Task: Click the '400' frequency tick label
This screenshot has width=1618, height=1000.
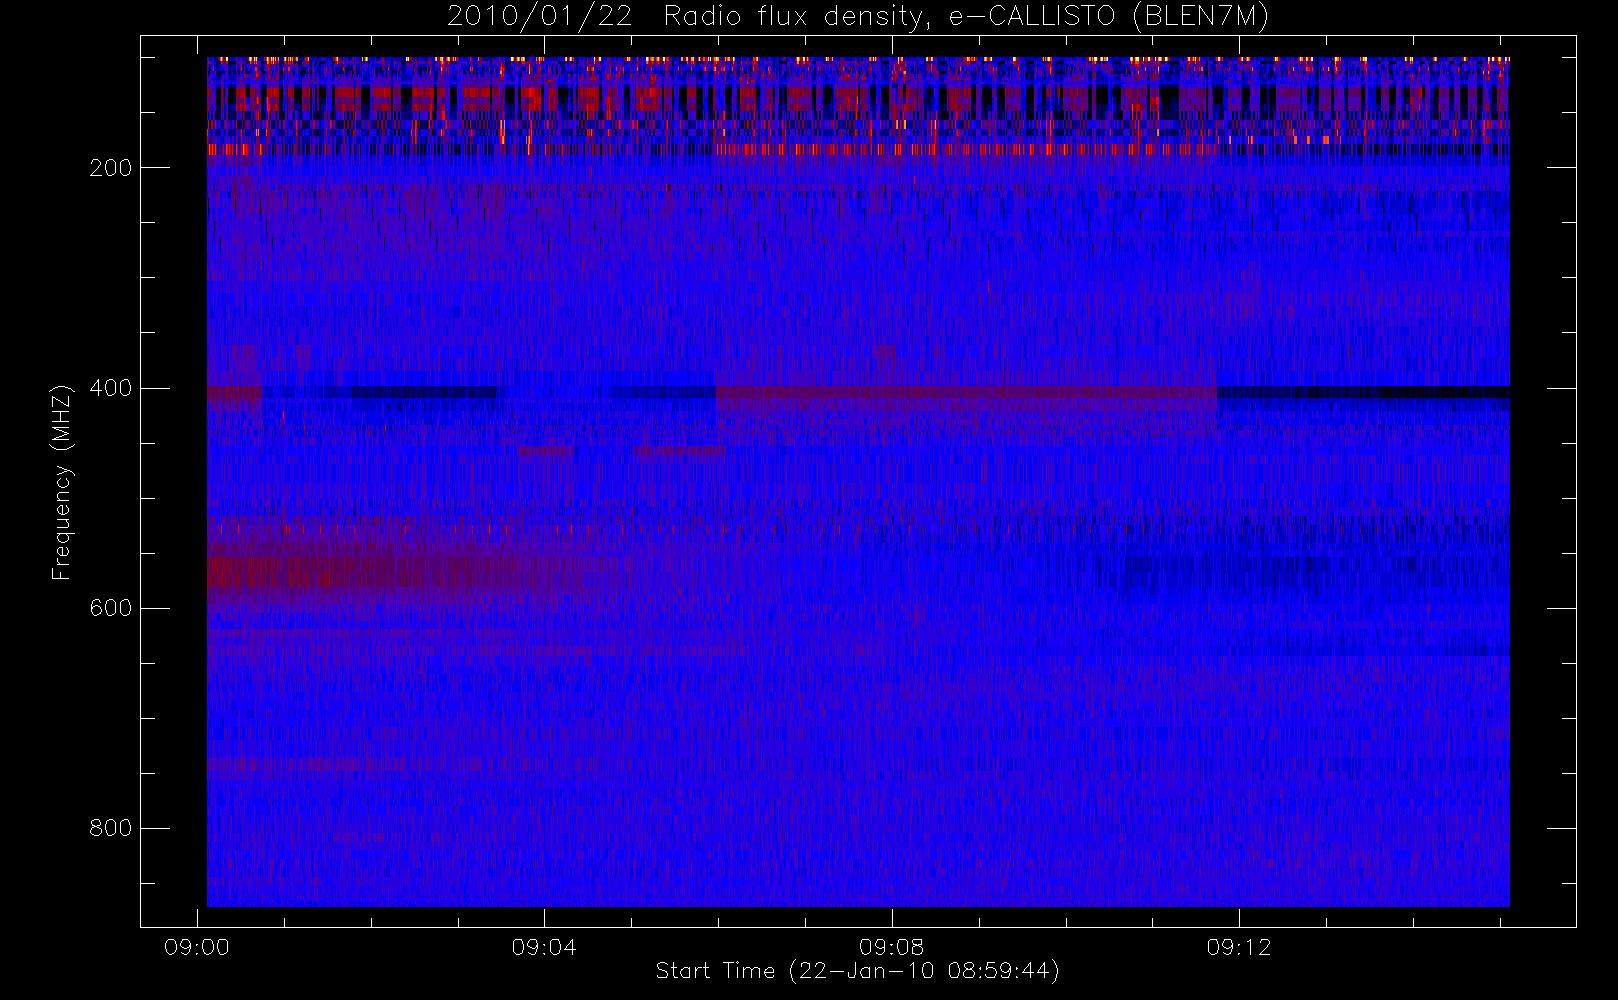Action: point(110,388)
